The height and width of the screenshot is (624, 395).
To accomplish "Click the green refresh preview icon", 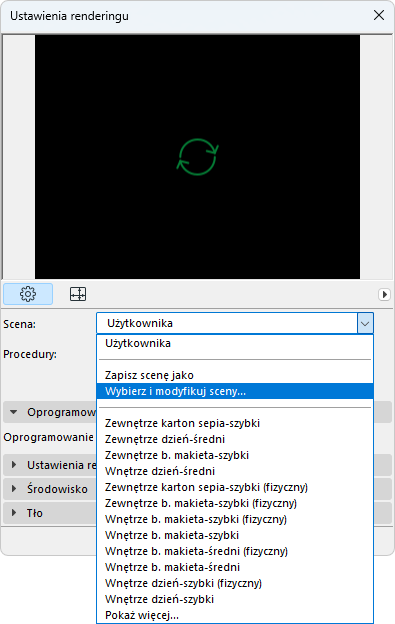I will tap(198, 157).
